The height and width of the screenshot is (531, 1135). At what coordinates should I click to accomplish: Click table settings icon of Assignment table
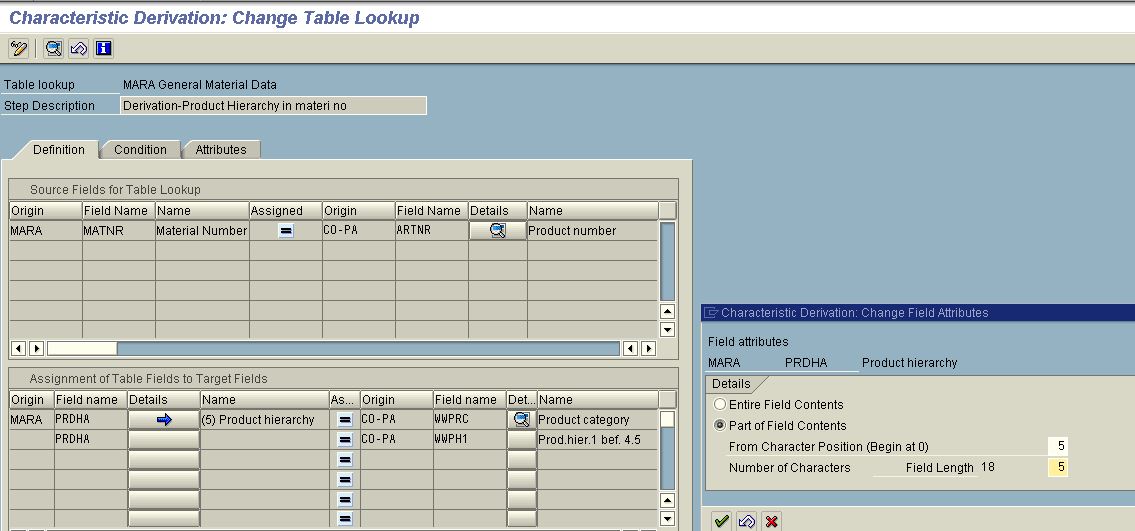(x=667, y=399)
